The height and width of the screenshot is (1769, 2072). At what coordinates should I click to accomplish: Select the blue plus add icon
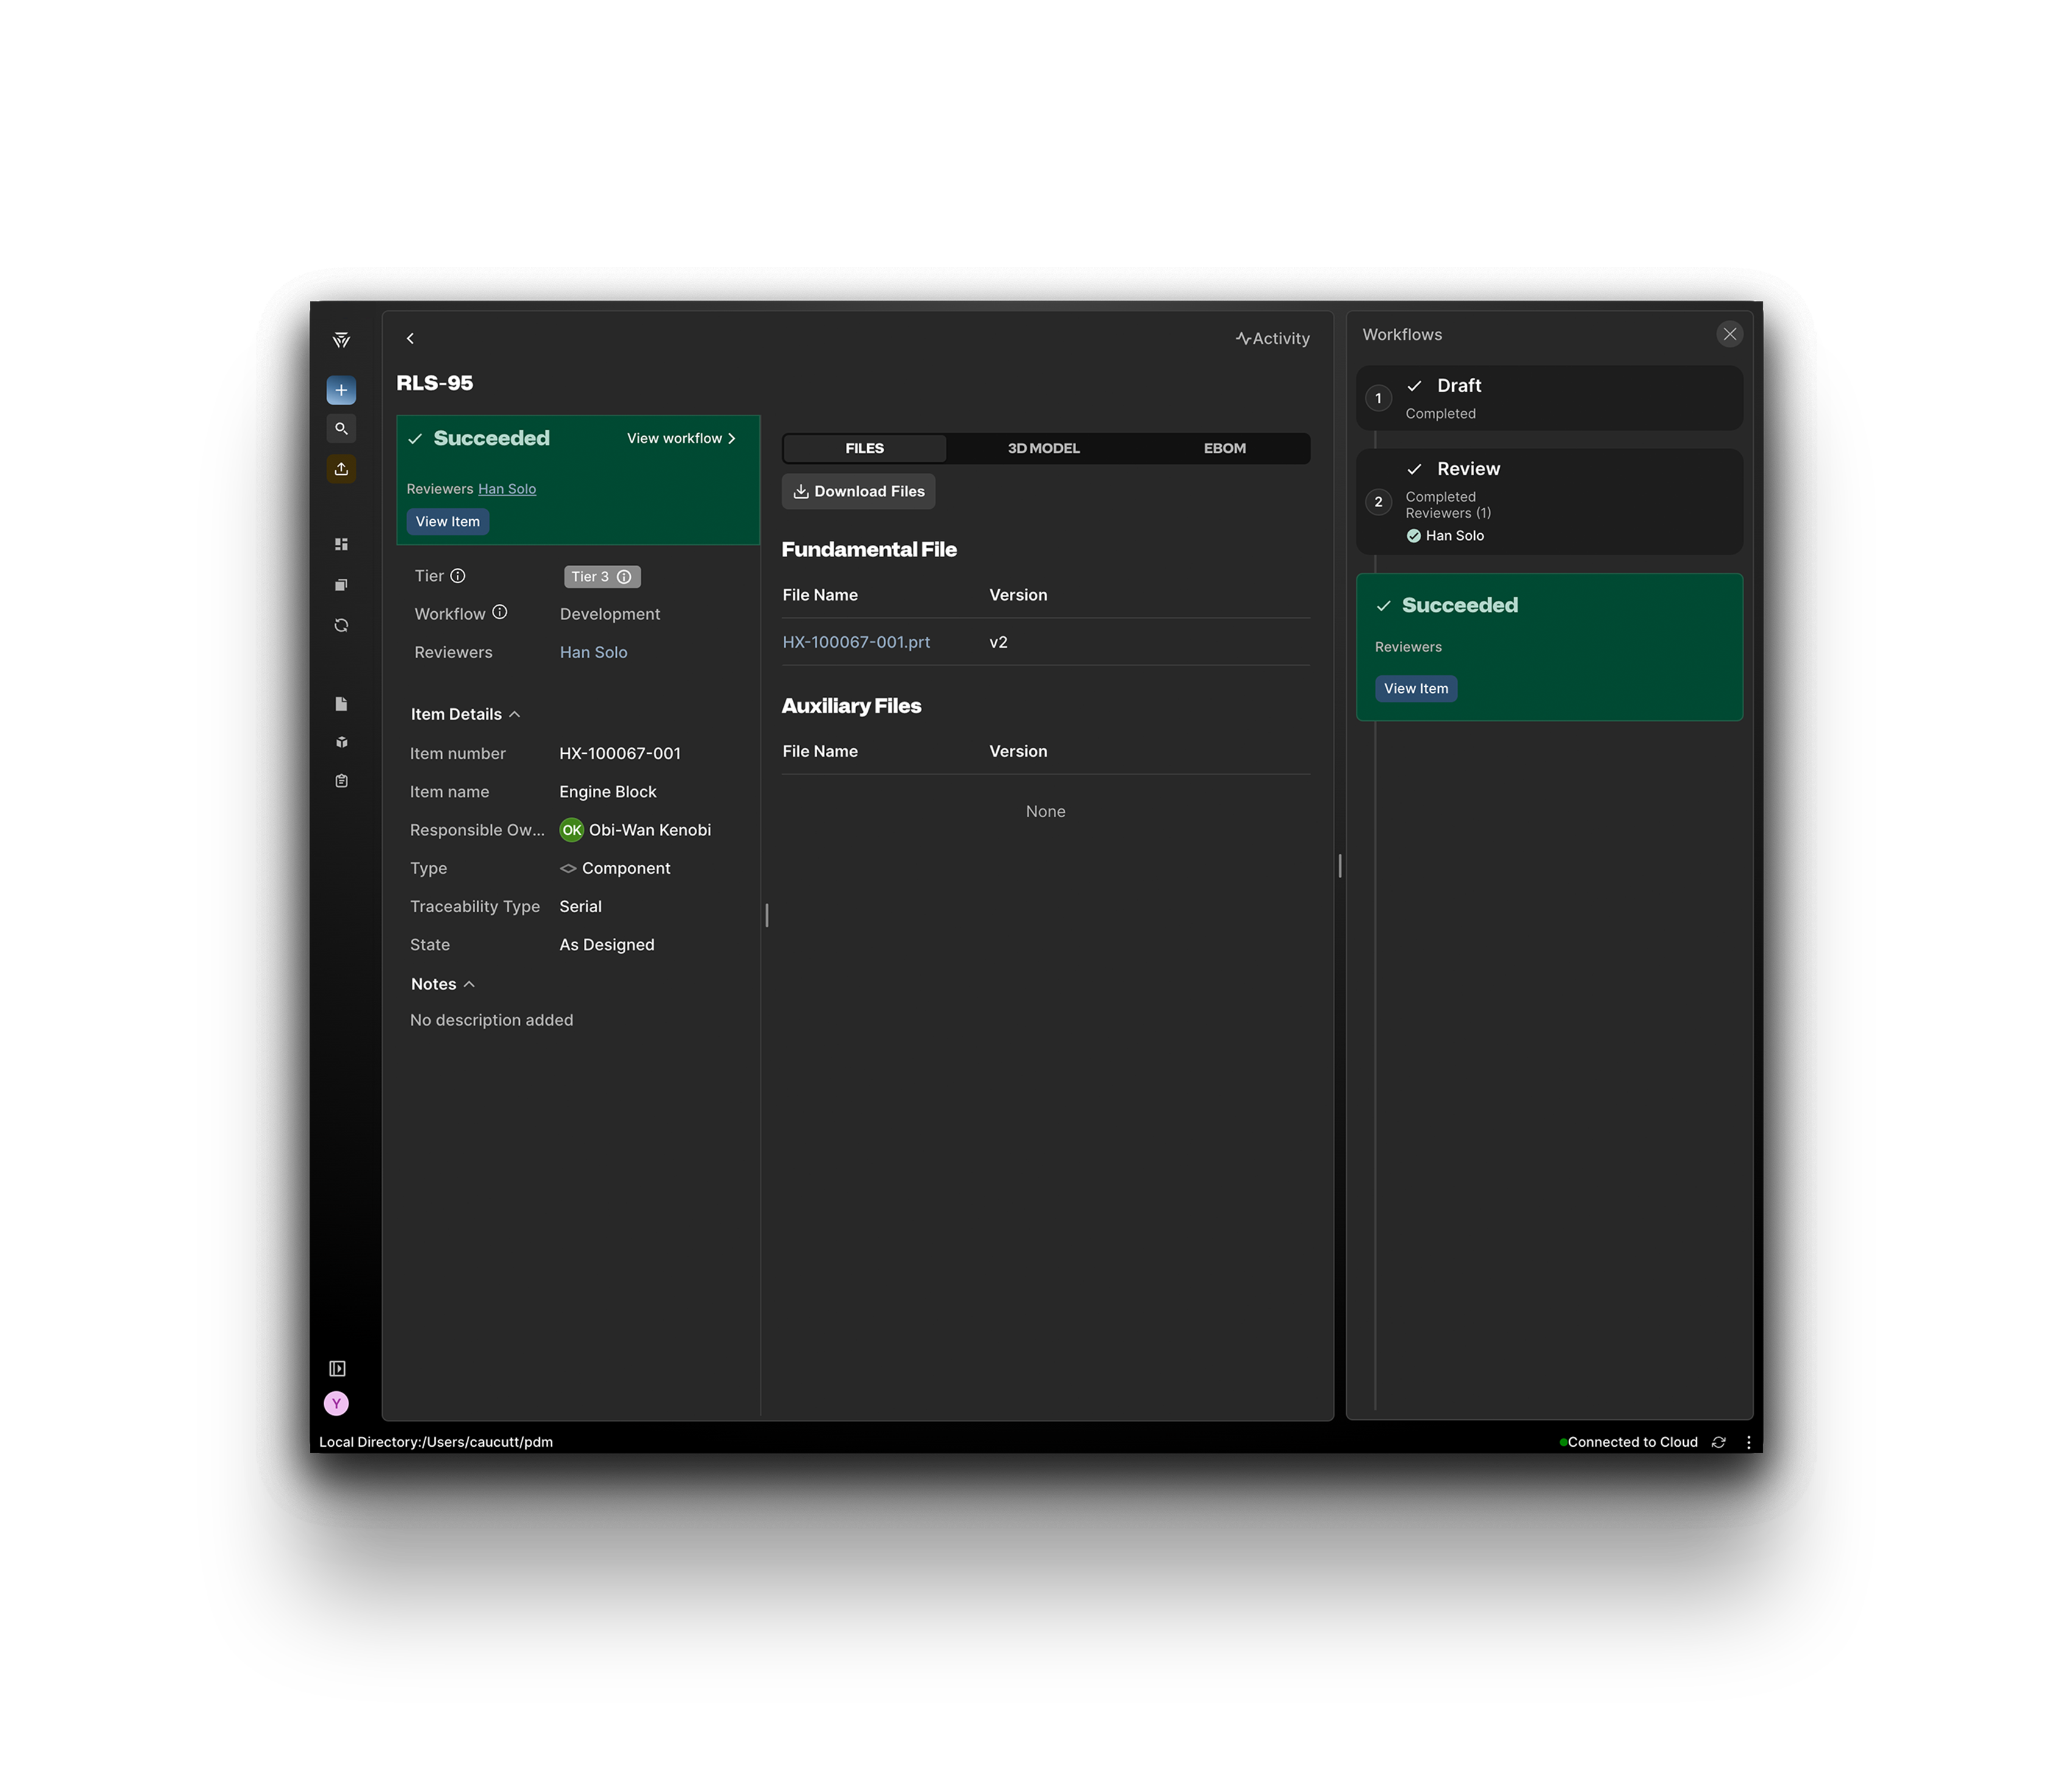pos(341,389)
